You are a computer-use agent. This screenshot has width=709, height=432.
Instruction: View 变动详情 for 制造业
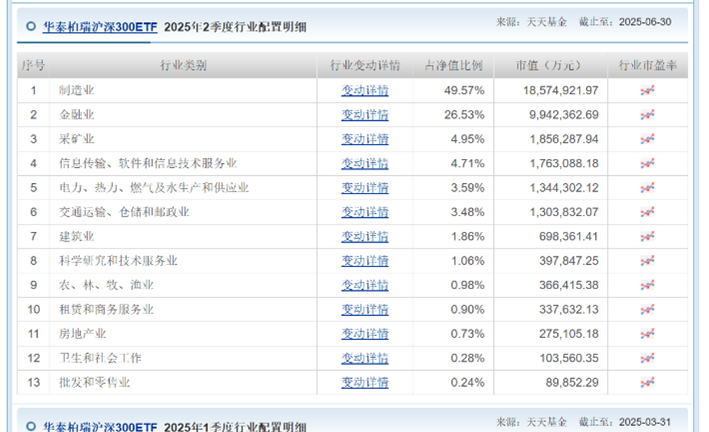click(364, 90)
